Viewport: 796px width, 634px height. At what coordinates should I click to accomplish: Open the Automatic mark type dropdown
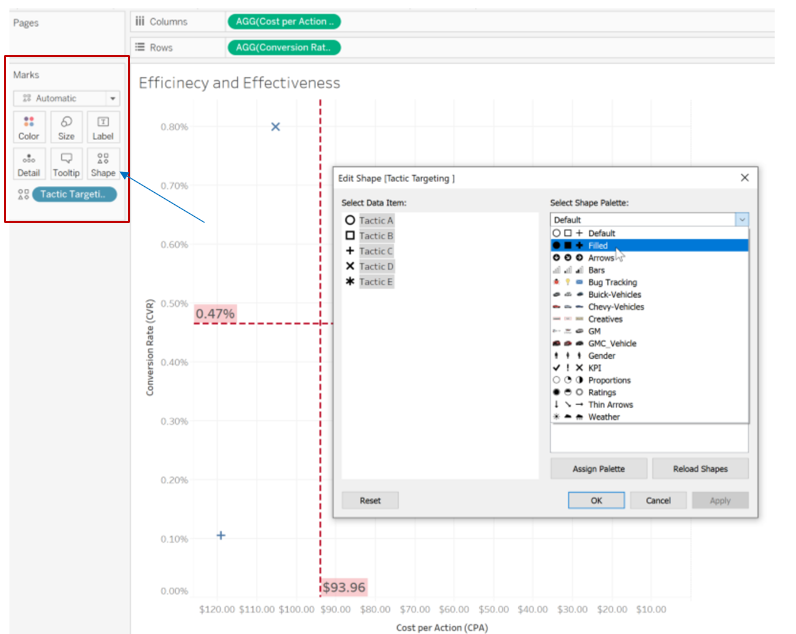(x=67, y=98)
